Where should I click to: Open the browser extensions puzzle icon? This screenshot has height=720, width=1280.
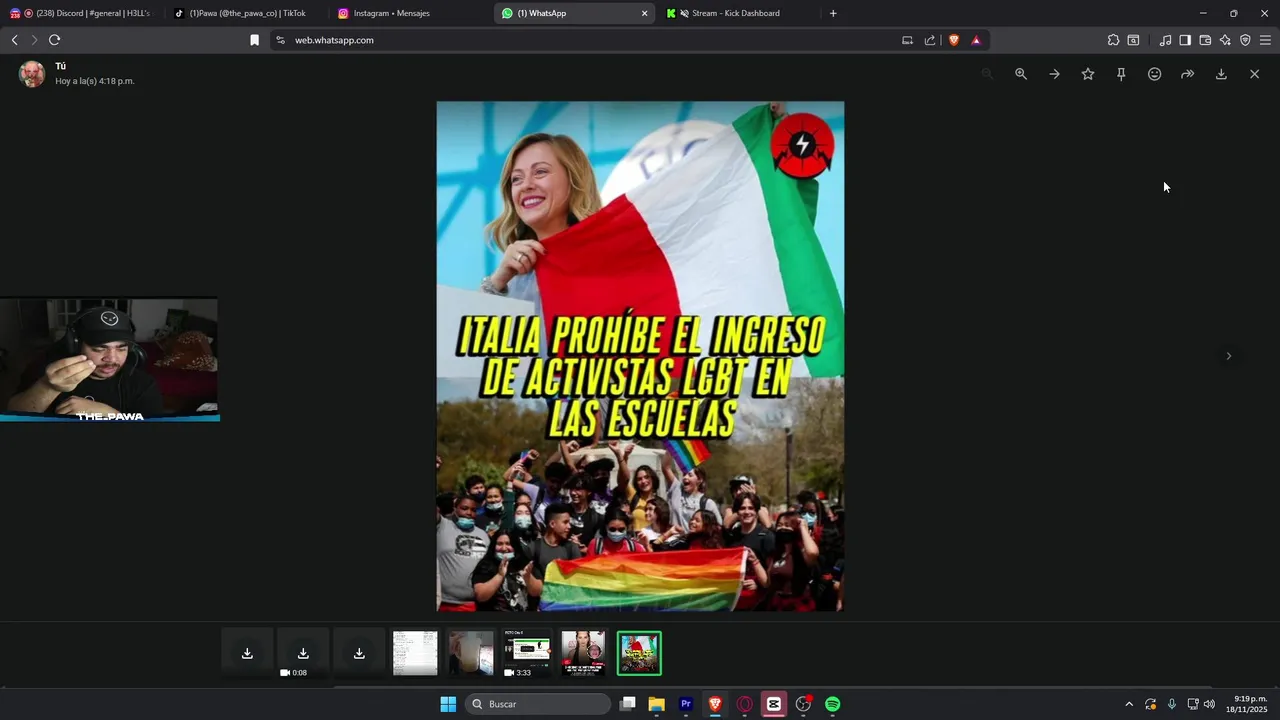tap(1113, 40)
